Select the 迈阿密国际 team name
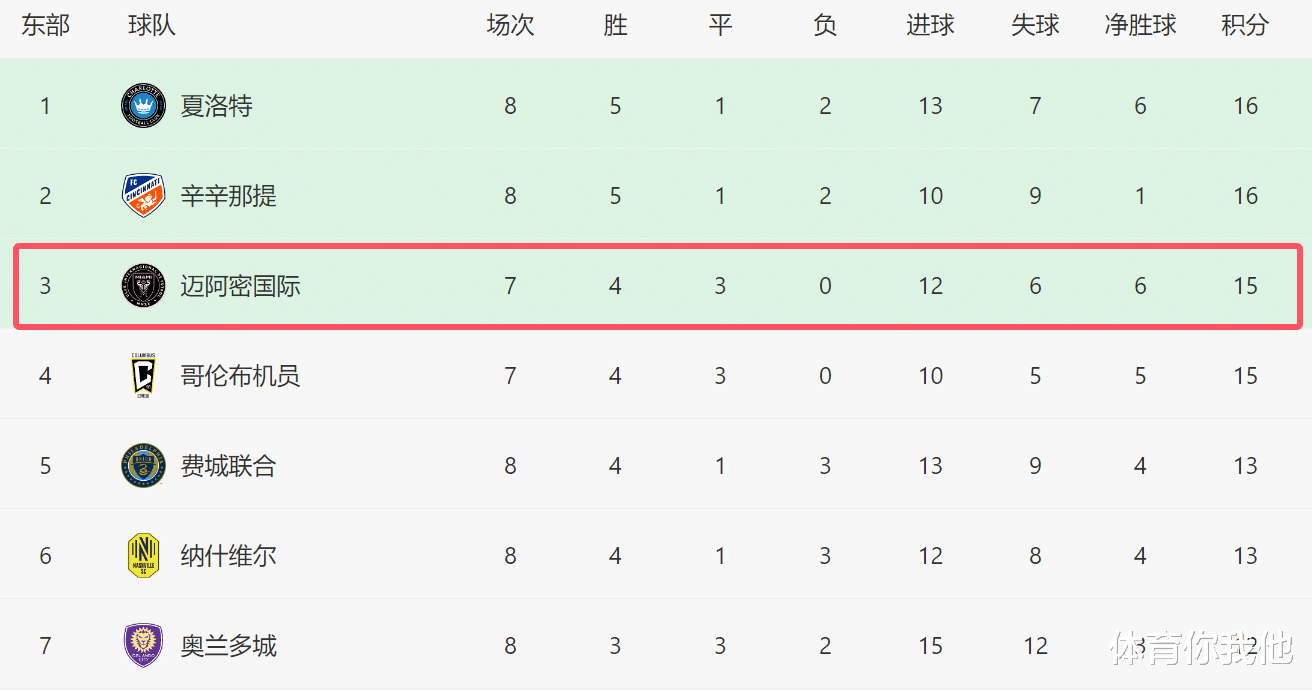 click(x=240, y=286)
